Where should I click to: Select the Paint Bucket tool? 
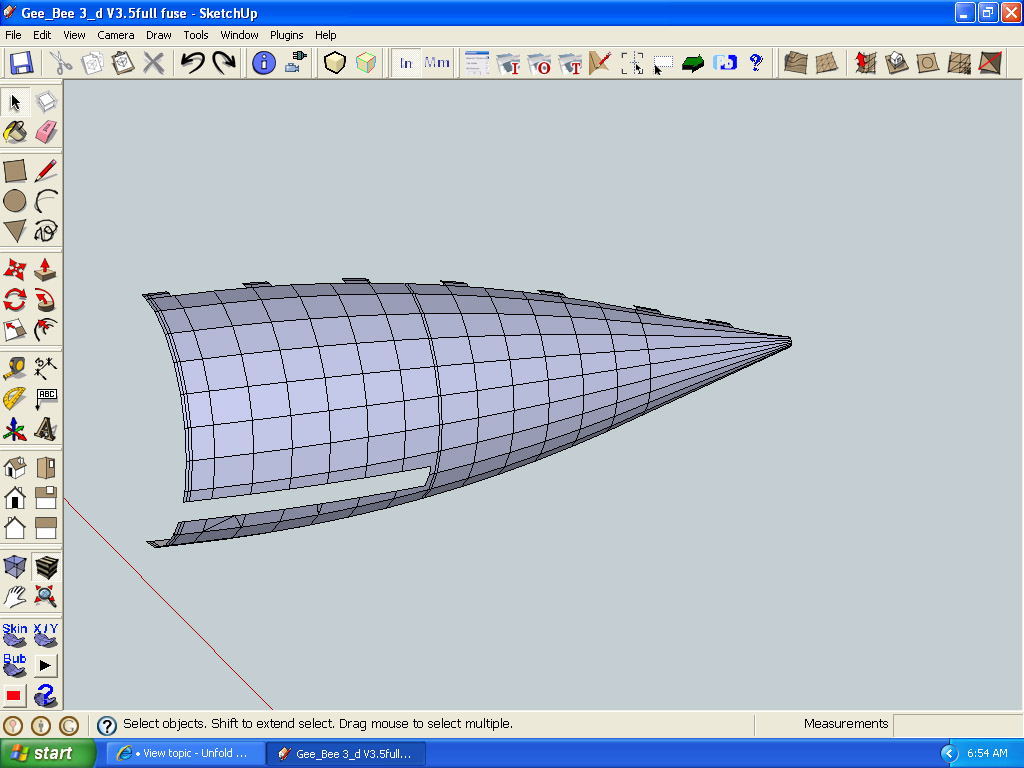click(15, 132)
